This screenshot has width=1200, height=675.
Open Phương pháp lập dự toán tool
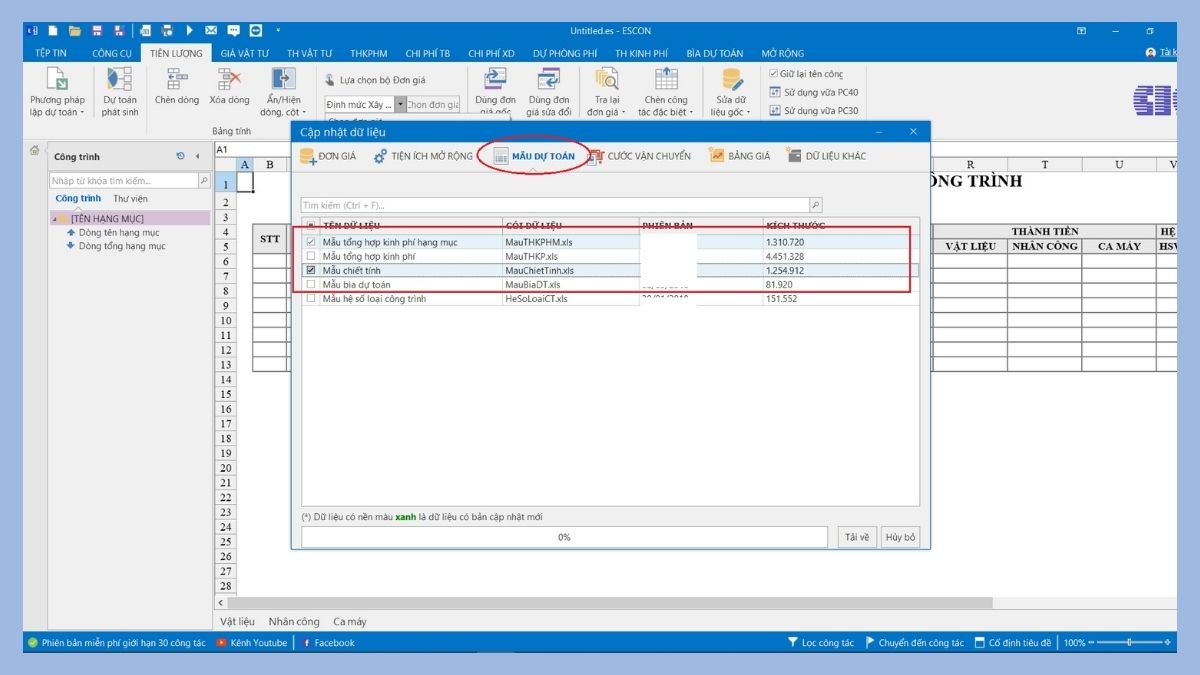(x=57, y=80)
